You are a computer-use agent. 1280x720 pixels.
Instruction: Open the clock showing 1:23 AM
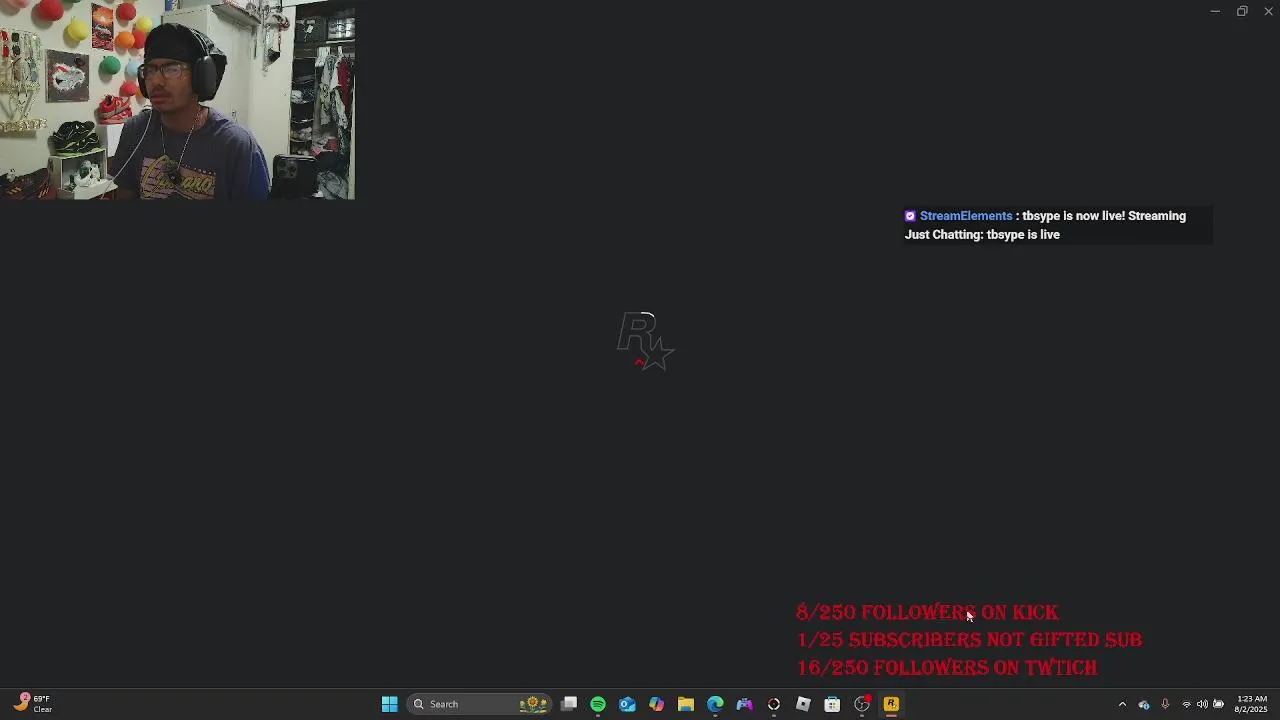pyautogui.click(x=1252, y=704)
